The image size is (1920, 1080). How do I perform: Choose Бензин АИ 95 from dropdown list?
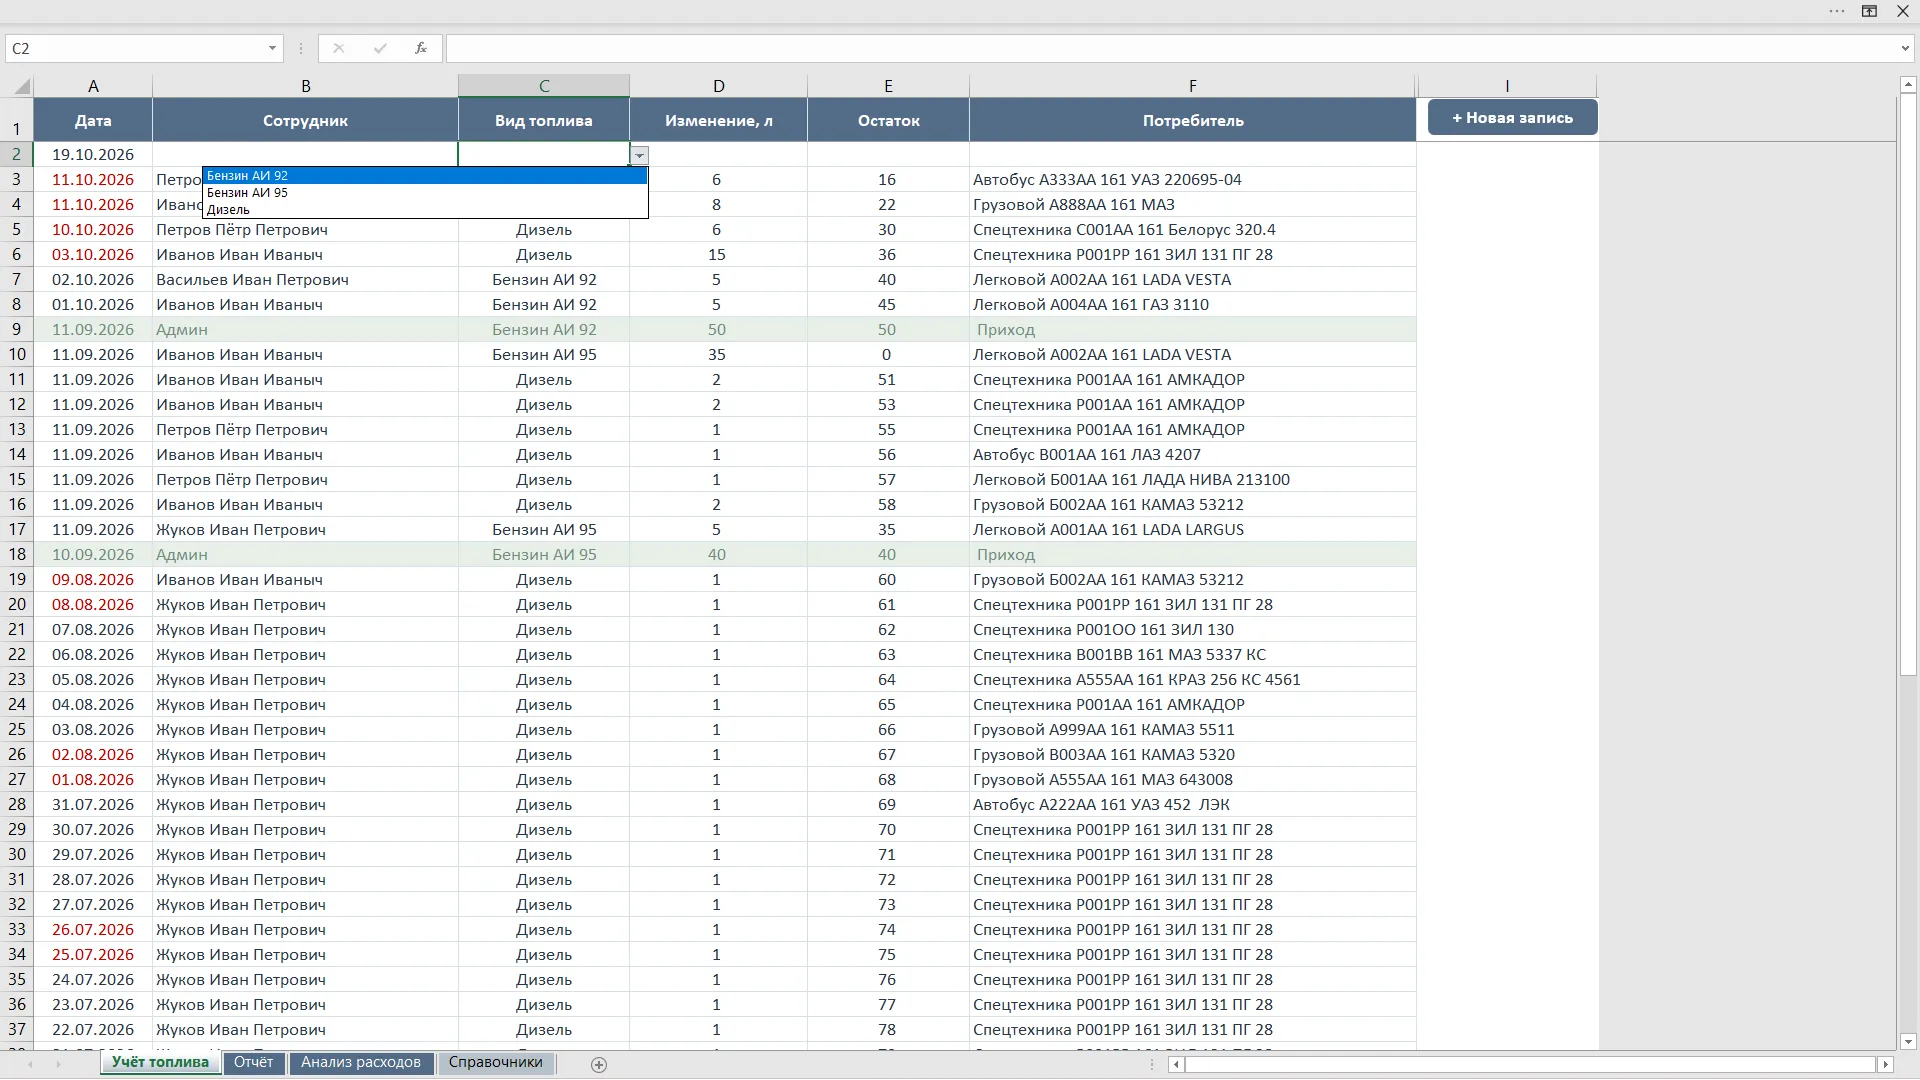tap(425, 193)
